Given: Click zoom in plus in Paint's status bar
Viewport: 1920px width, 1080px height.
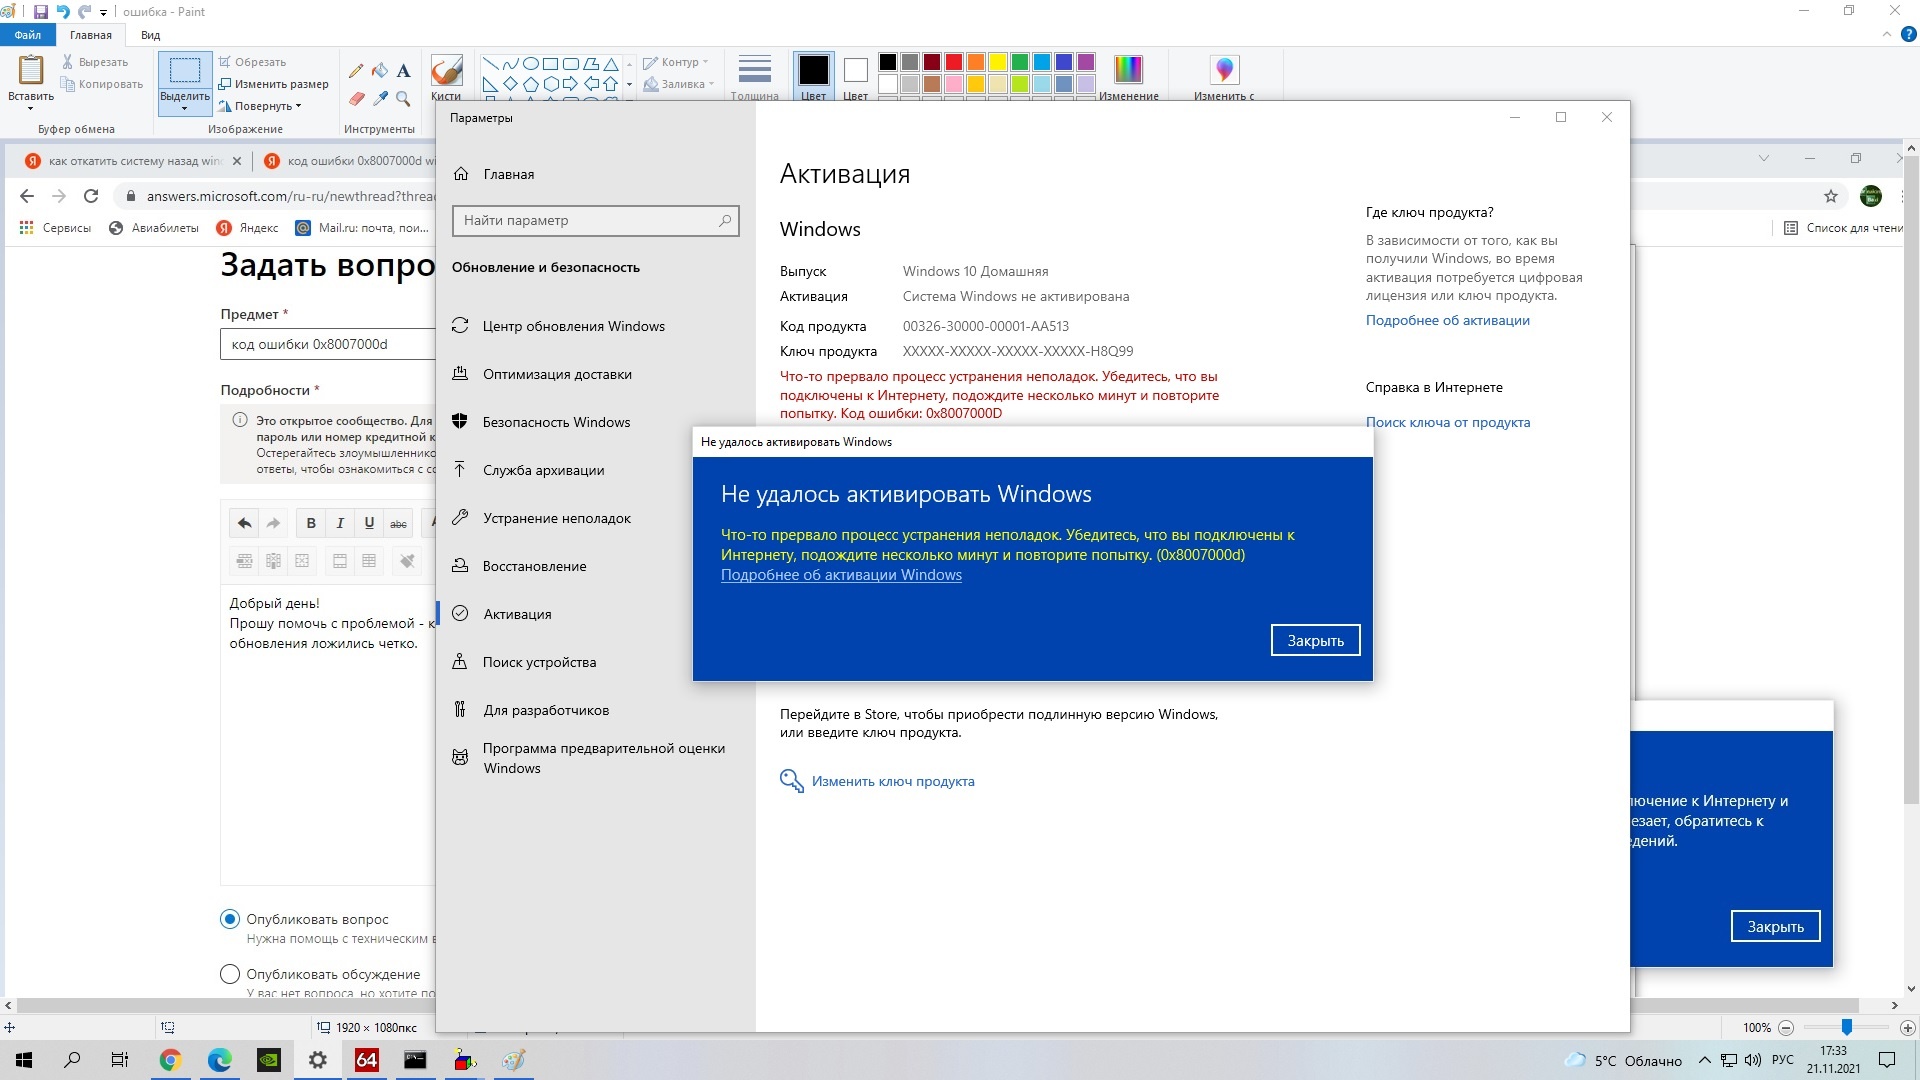Looking at the screenshot, I should 1907,1027.
